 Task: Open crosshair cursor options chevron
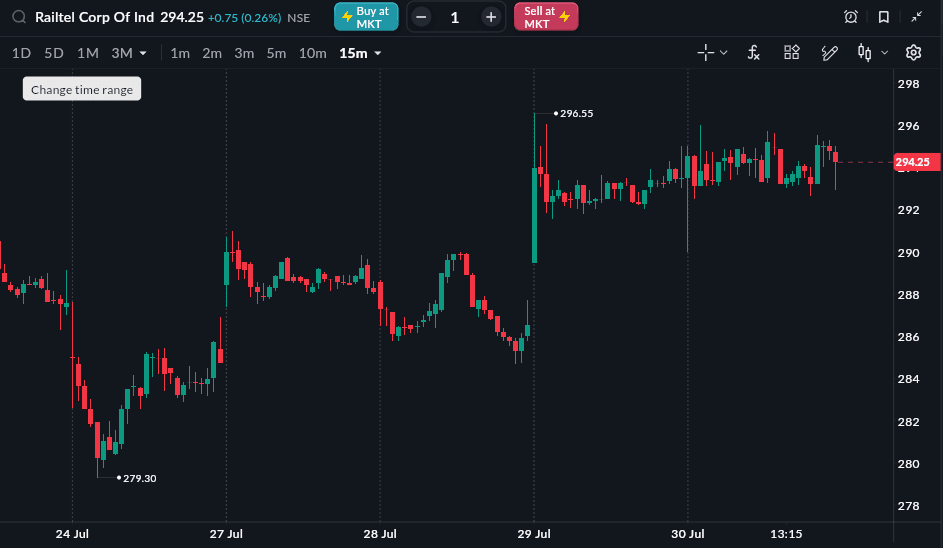point(723,53)
